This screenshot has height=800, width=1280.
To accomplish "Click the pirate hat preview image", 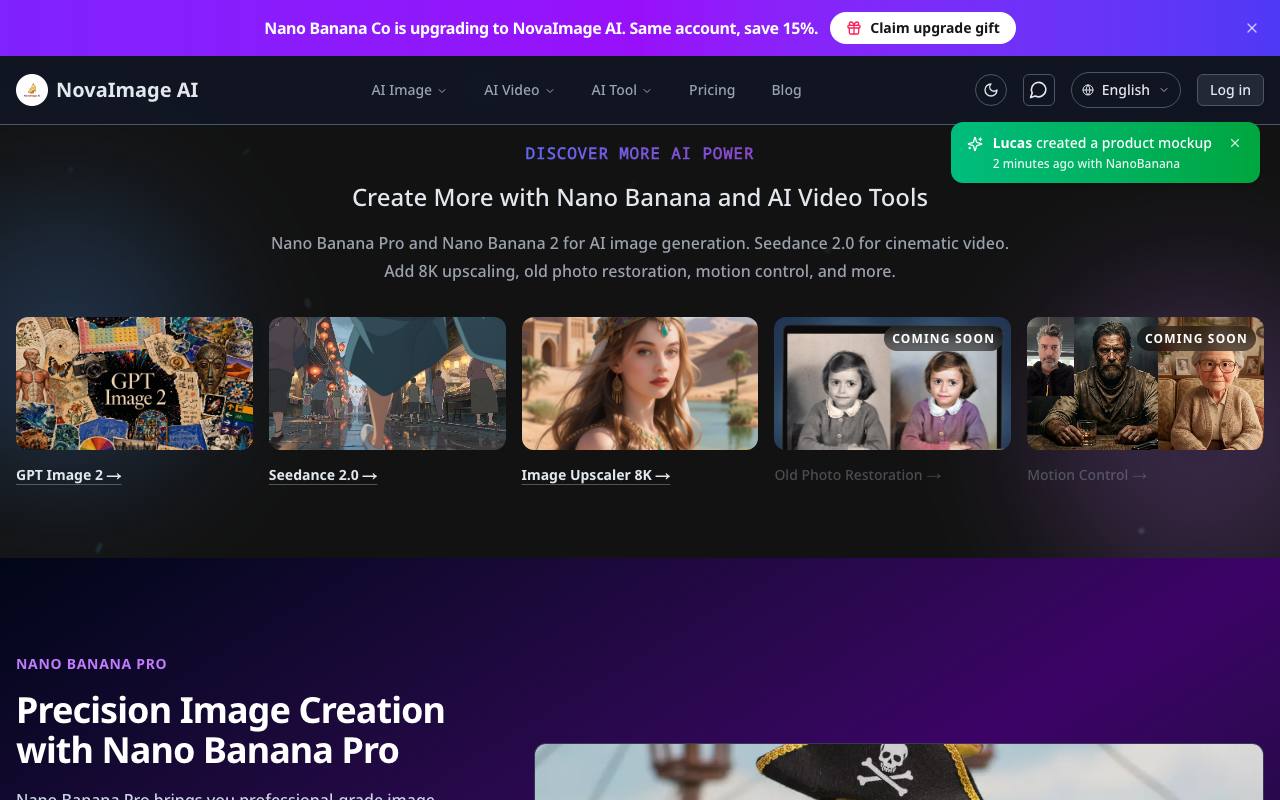I will tap(899, 772).
